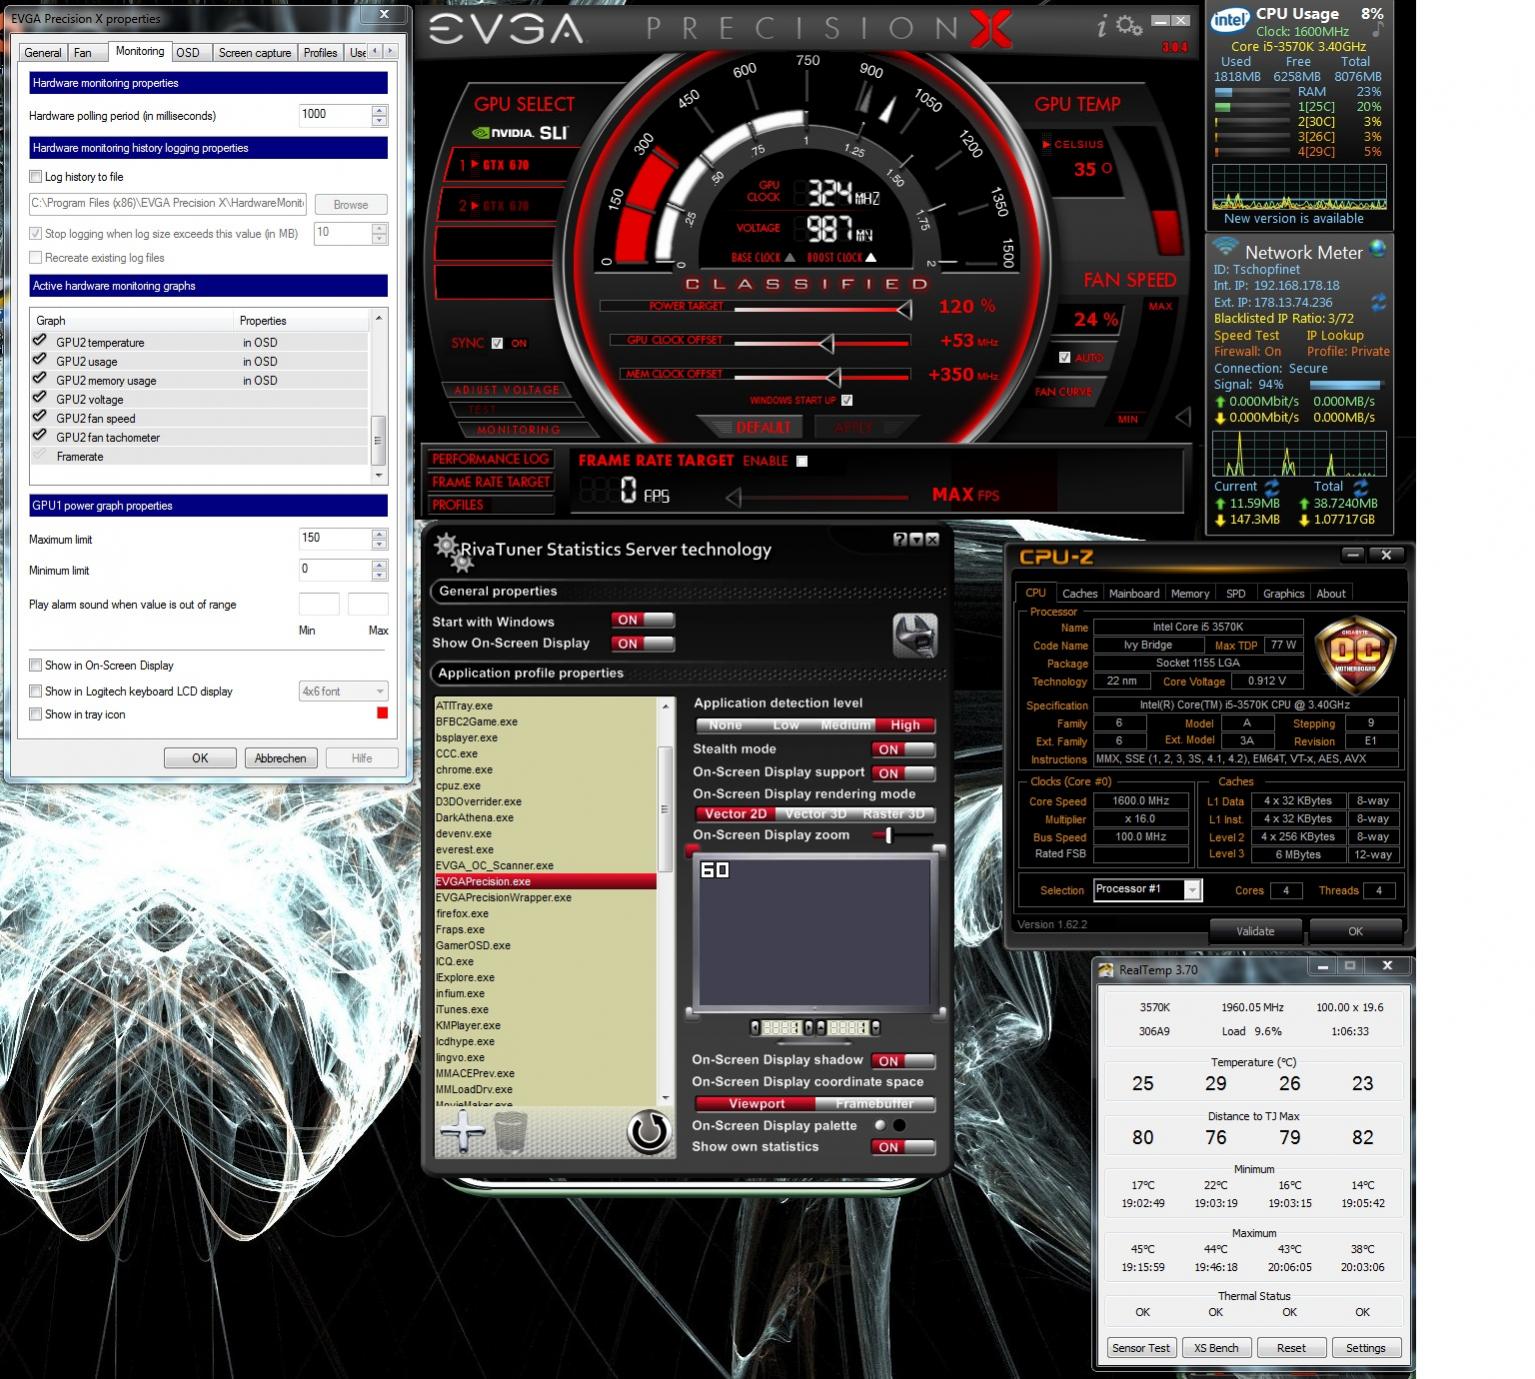Image resolution: width=1535 pixels, height=1379 pixels.
Task: Click Validate in CPU-Z
Action: pyautogui.click(x=1255, y=931)
